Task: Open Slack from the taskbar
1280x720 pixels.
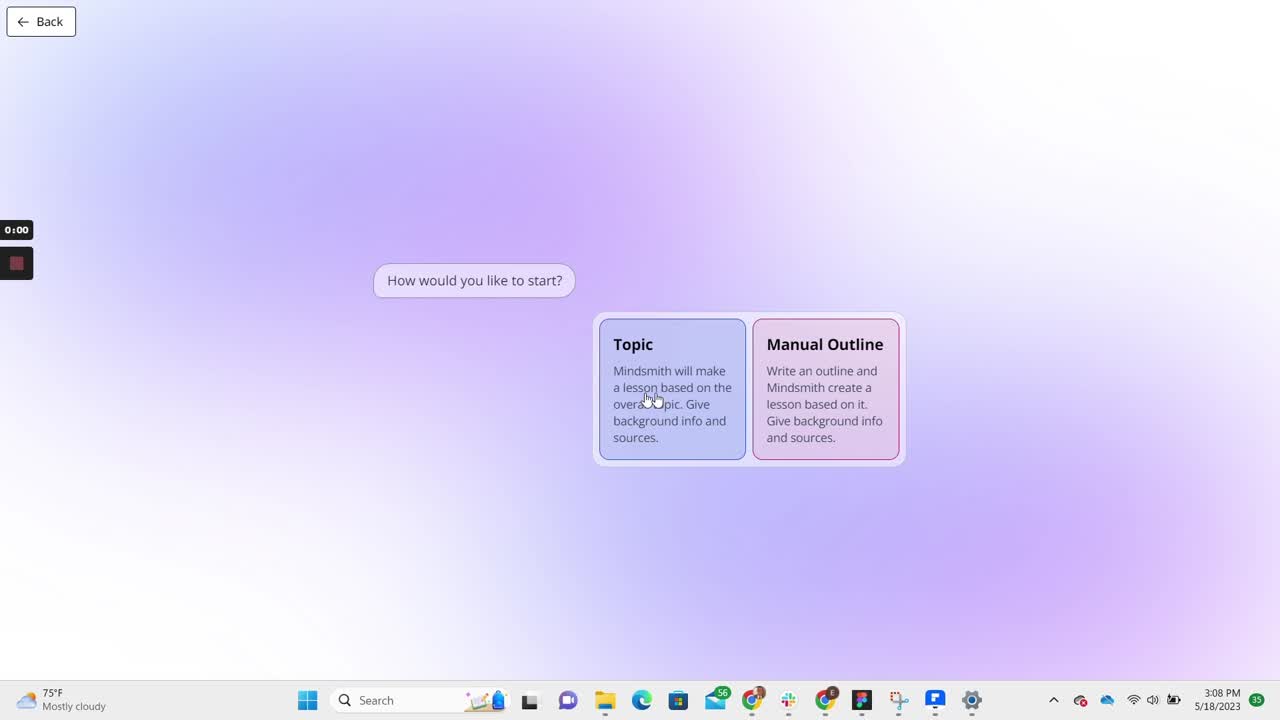Action: pos(788,700)
